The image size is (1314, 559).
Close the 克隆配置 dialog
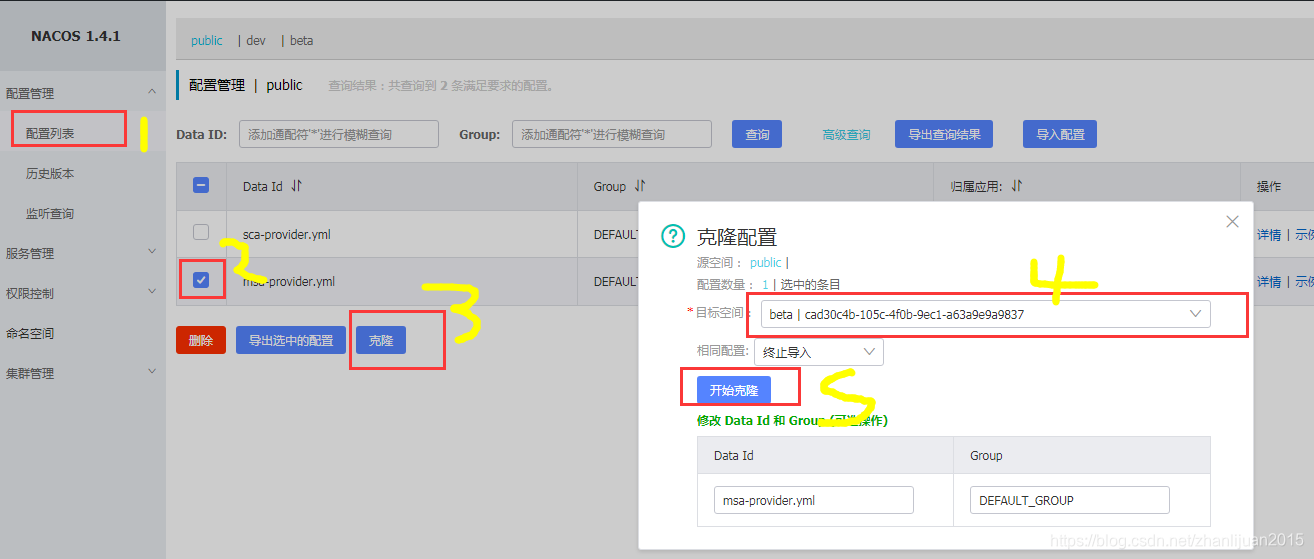[x=1232, y=221]
